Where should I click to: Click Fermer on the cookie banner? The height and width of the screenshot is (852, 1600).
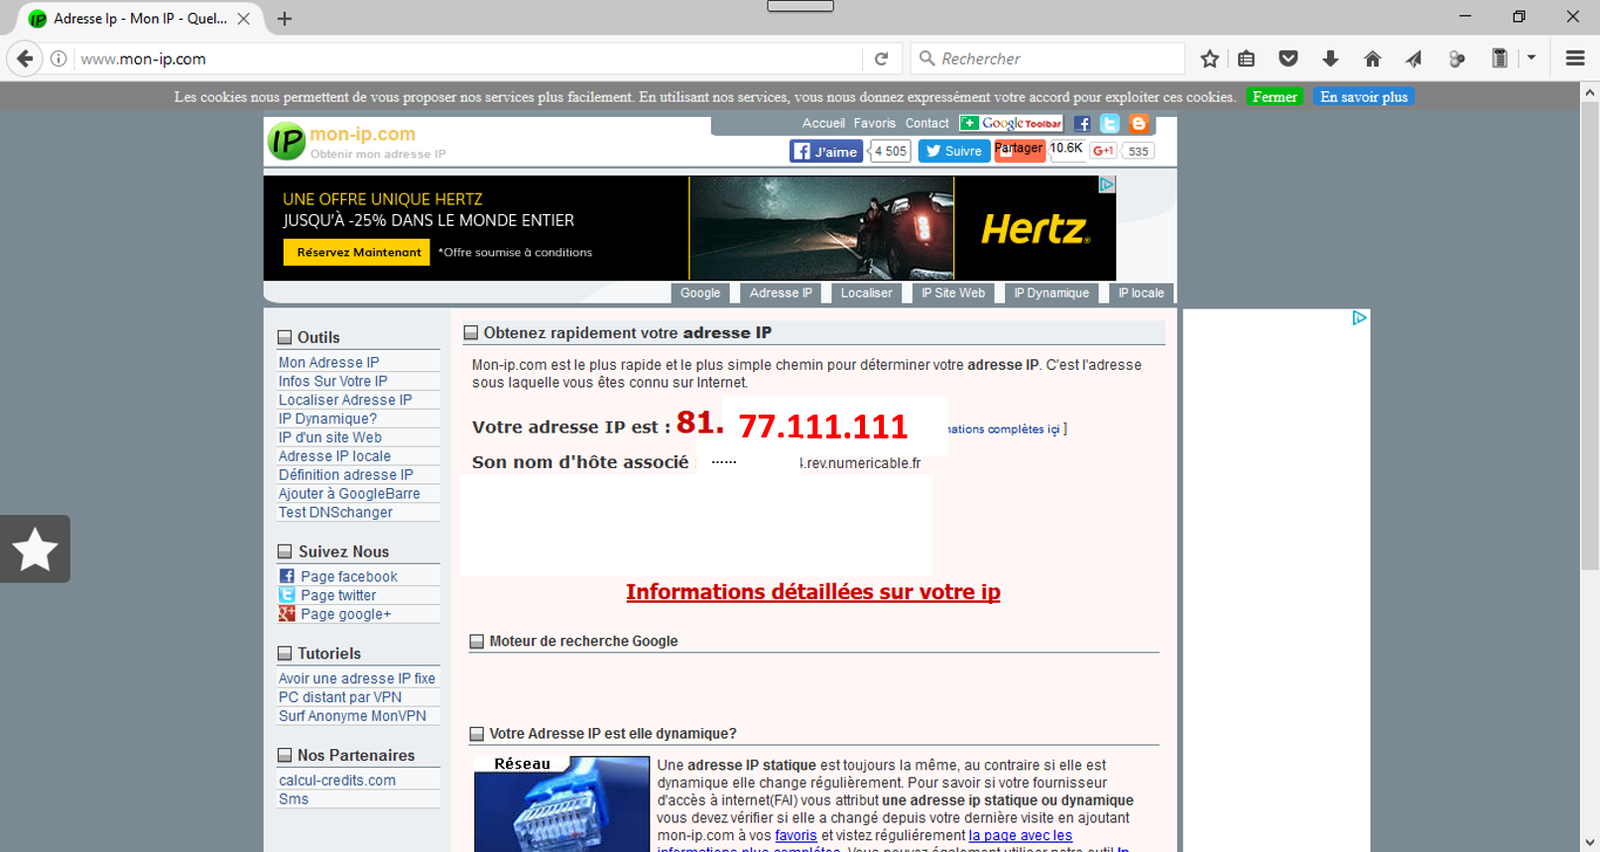pos(1274,97)
